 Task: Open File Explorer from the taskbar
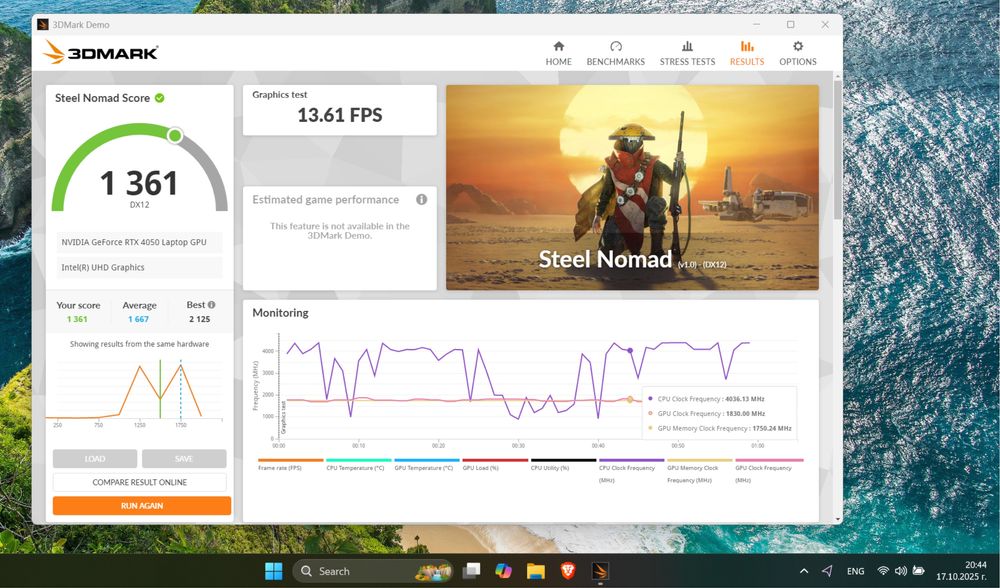tap(536, 571)
